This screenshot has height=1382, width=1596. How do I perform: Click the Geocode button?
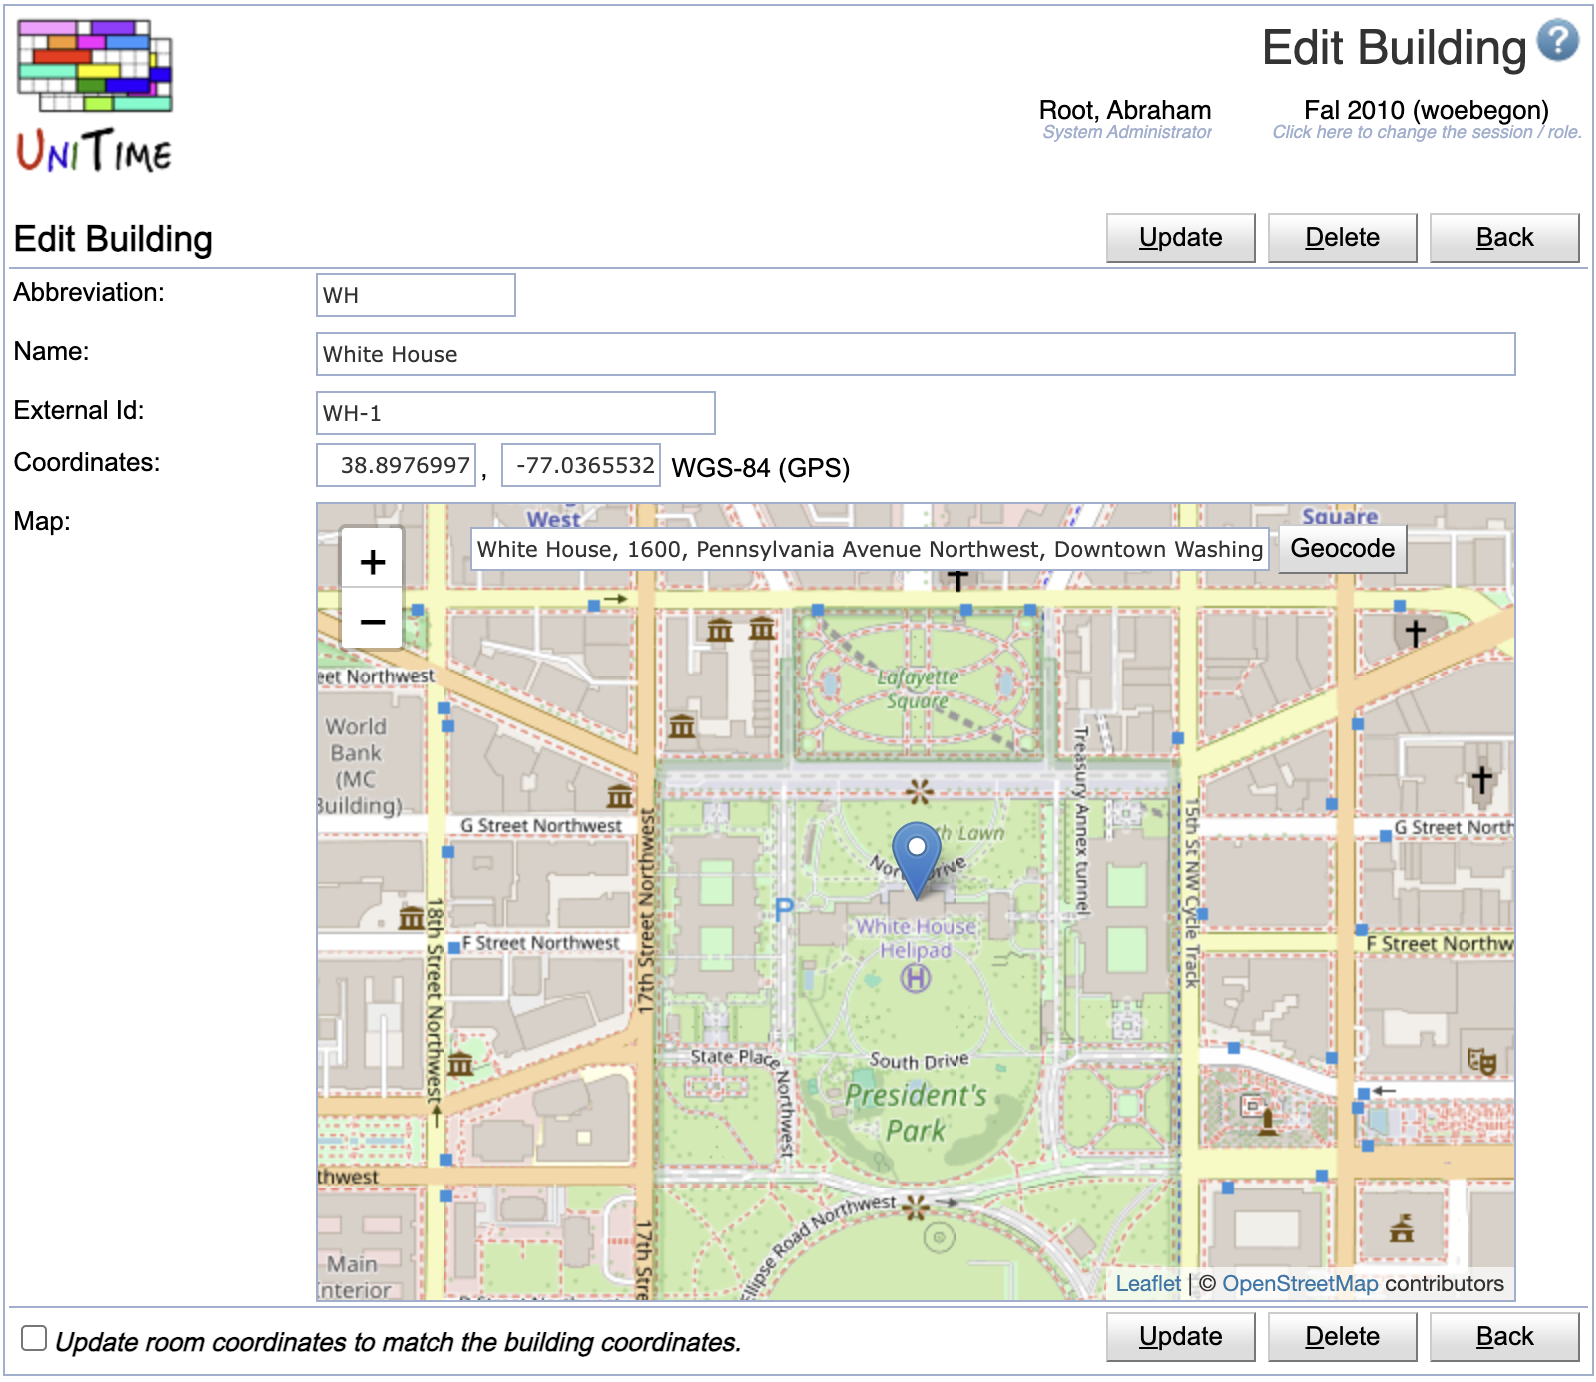tap(1342, 549)
